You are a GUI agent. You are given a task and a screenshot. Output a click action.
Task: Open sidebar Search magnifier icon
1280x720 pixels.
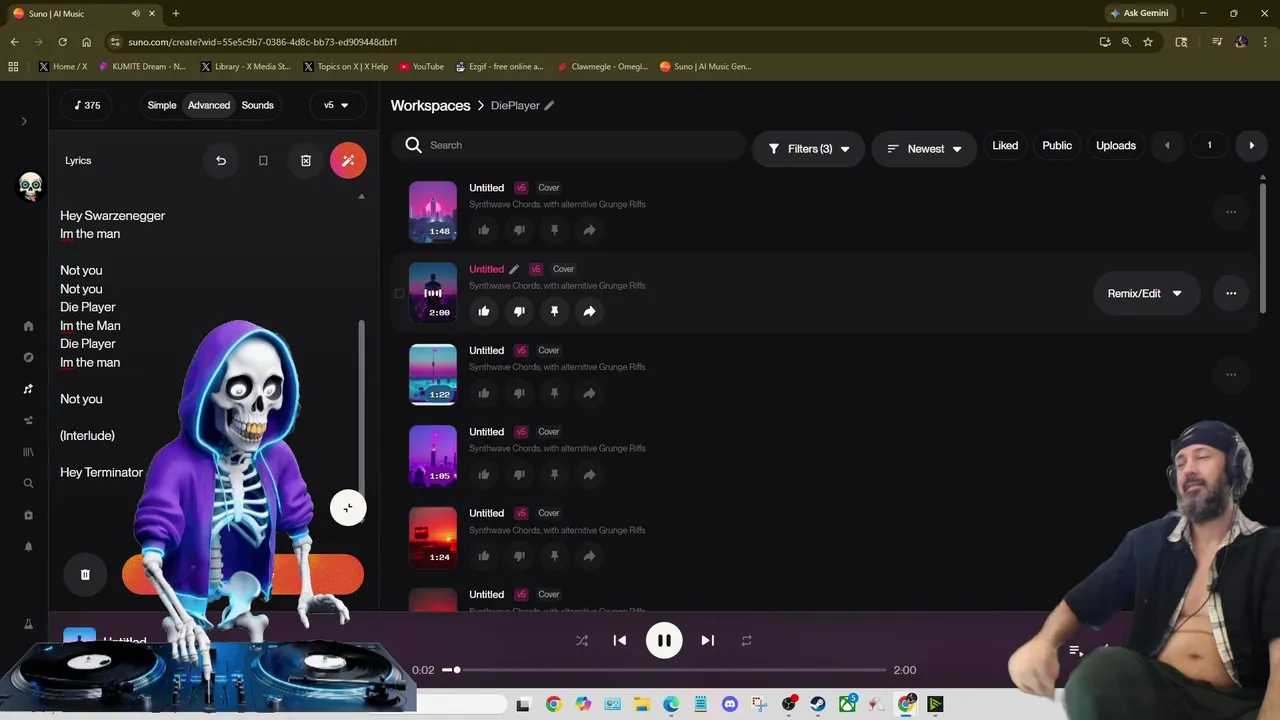tap(28, 483)
